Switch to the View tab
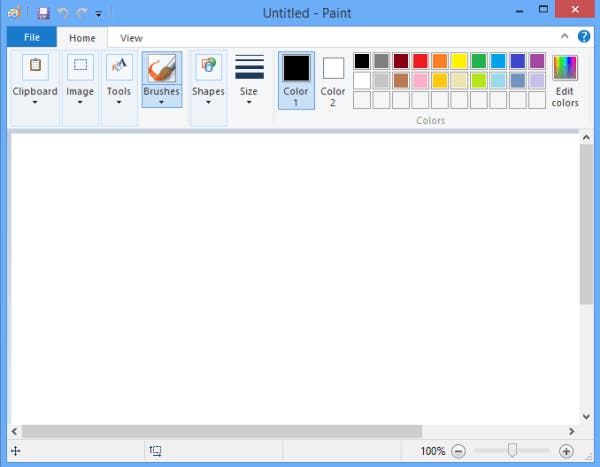 click(x=131, y=38)
